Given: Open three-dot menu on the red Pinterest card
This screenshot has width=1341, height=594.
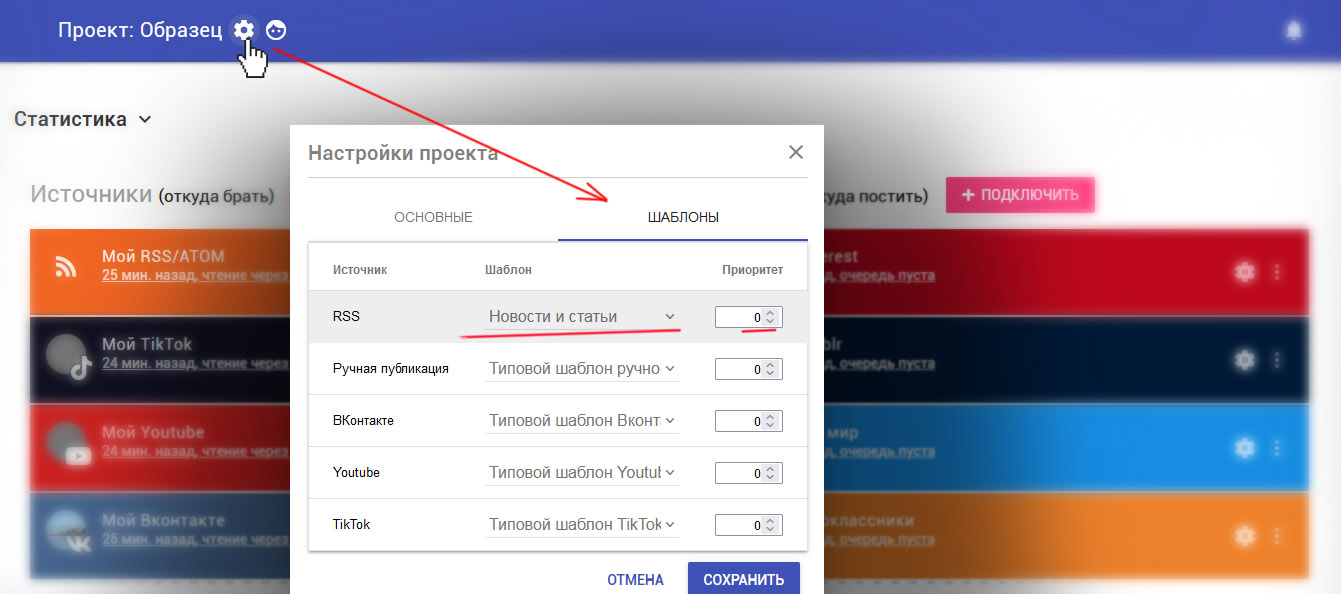Looking at the screenshot, I should pyautogui.click(x=1276, y=271).
